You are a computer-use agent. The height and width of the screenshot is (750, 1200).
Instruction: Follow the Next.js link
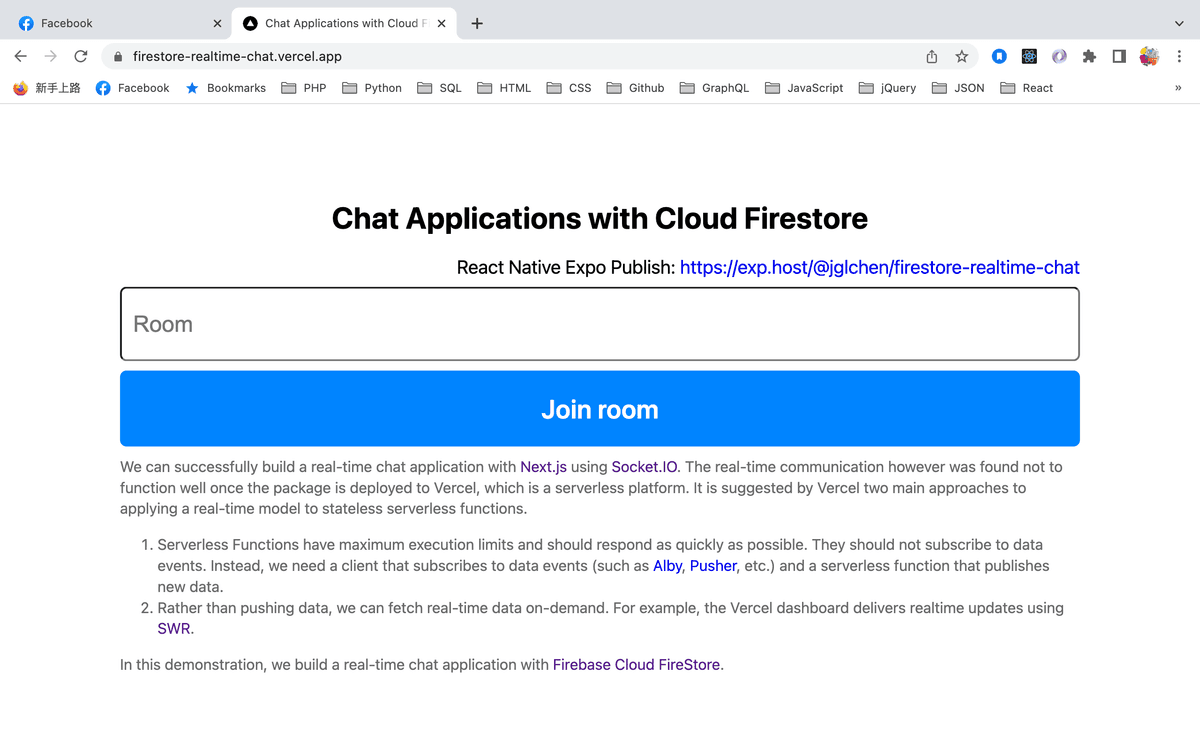tap(544, 467)
